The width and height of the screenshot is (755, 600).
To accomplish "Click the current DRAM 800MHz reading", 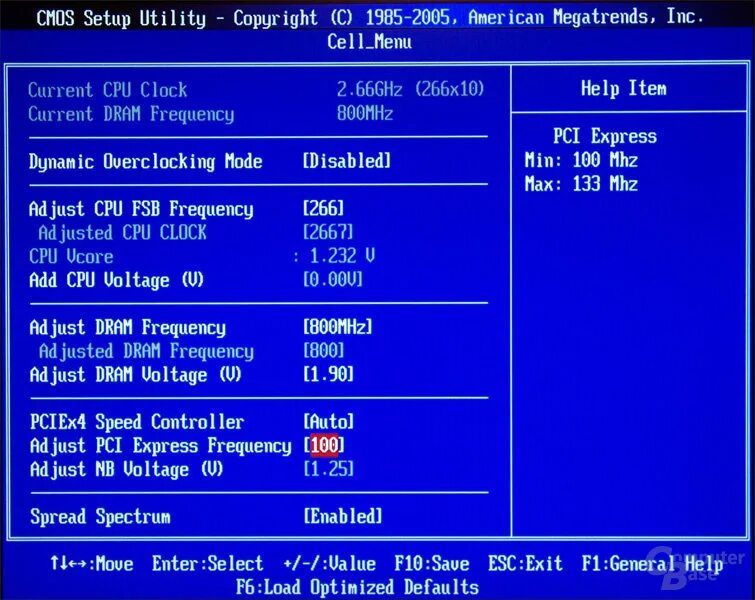I will (364, 113).
